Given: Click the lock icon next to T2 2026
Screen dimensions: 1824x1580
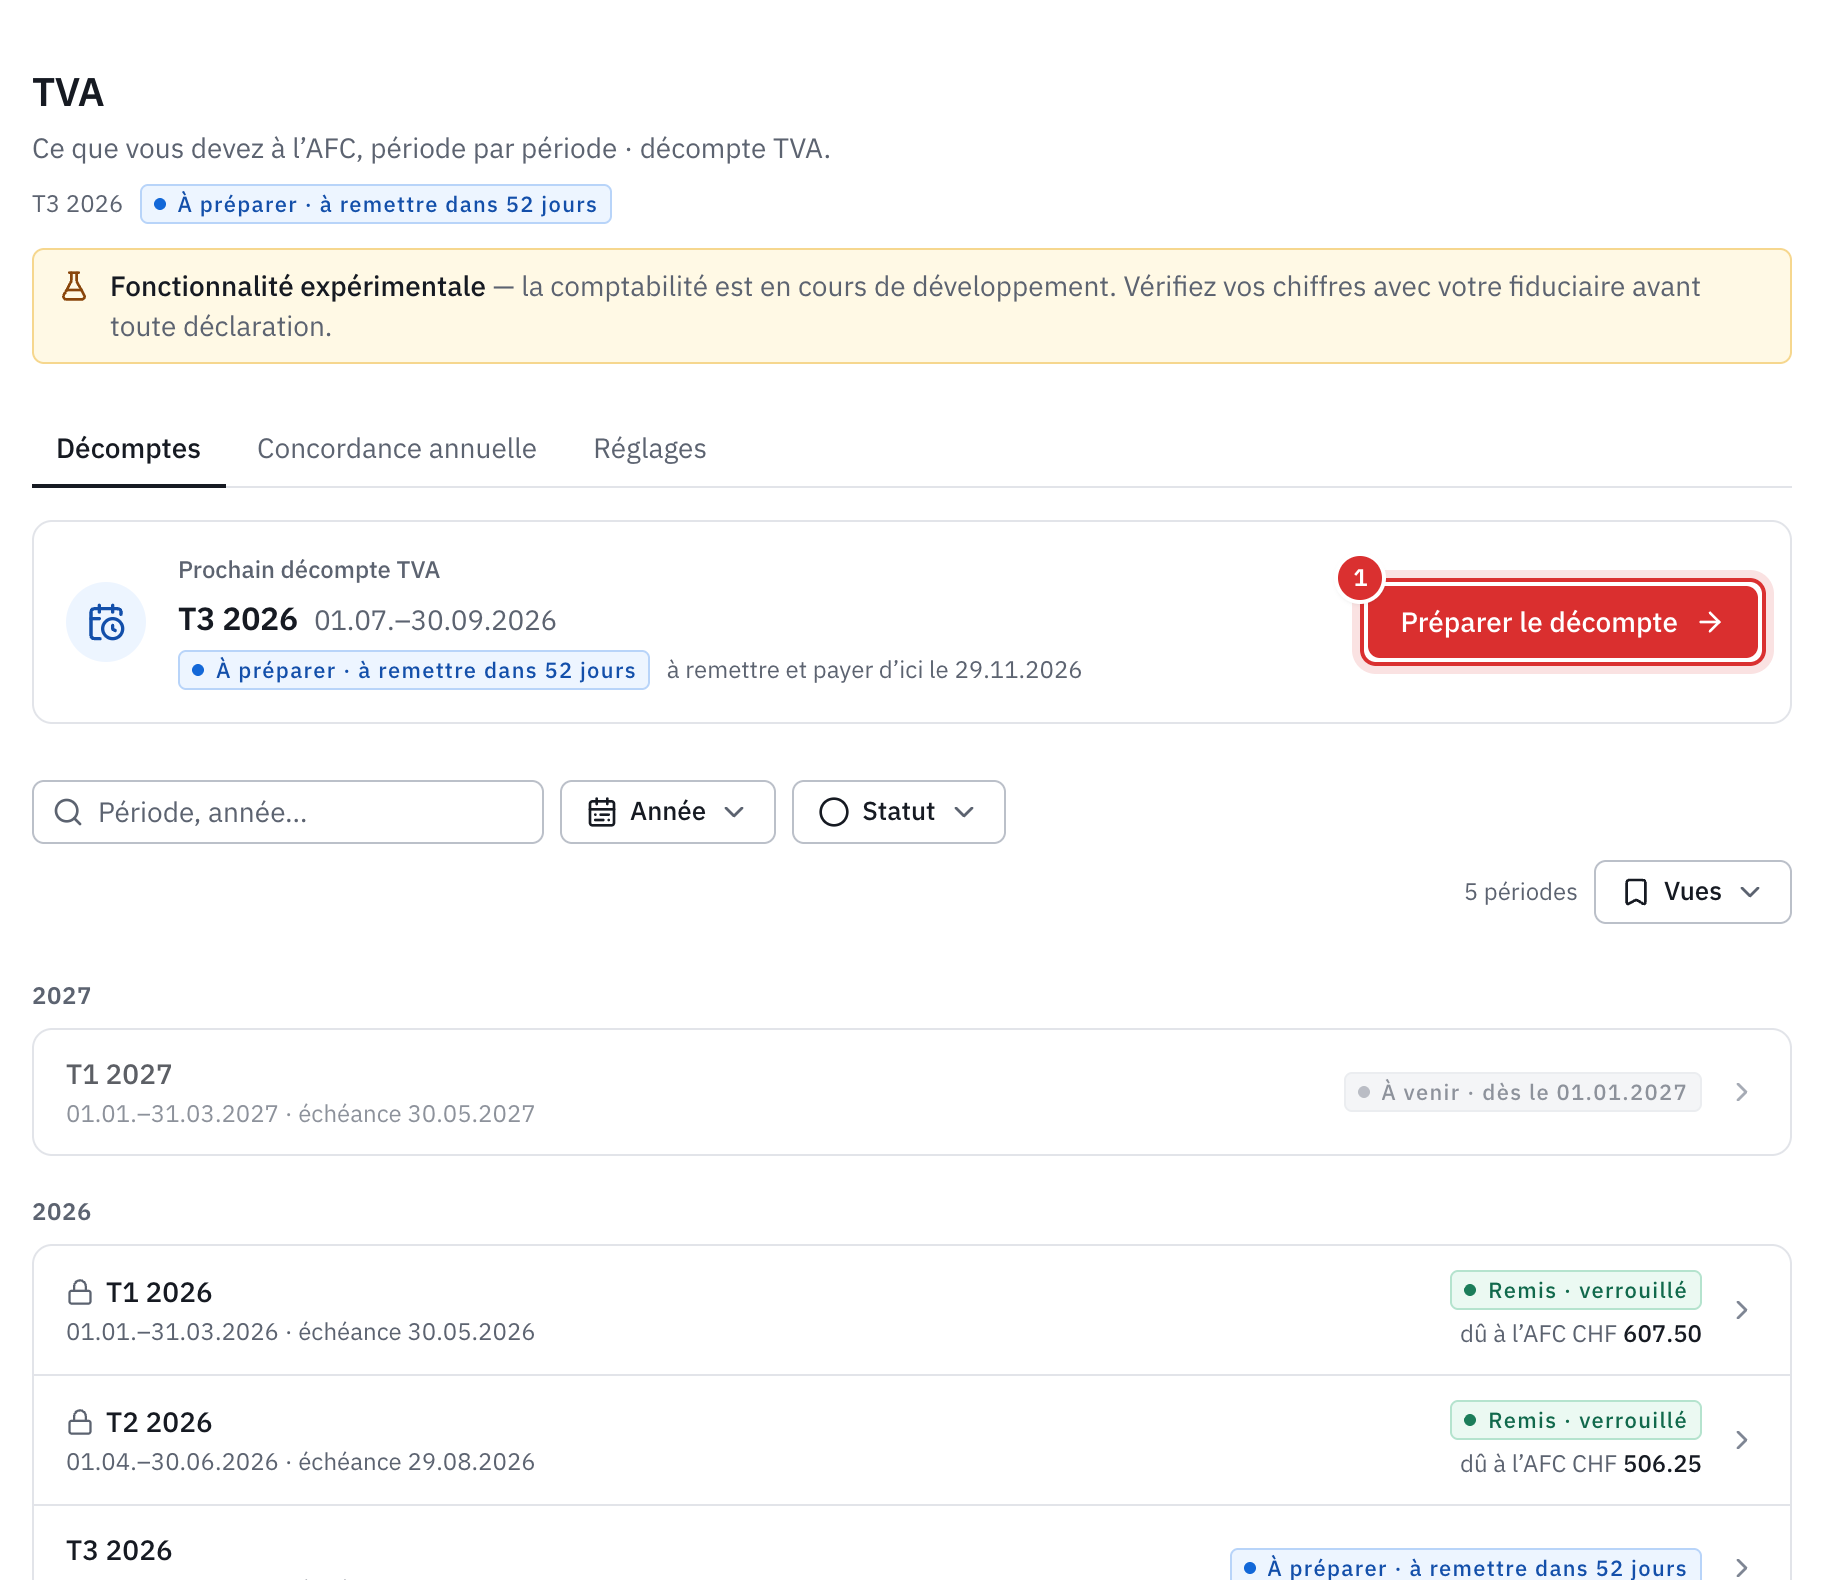Looking at the screenshot, I should 80,1422.
